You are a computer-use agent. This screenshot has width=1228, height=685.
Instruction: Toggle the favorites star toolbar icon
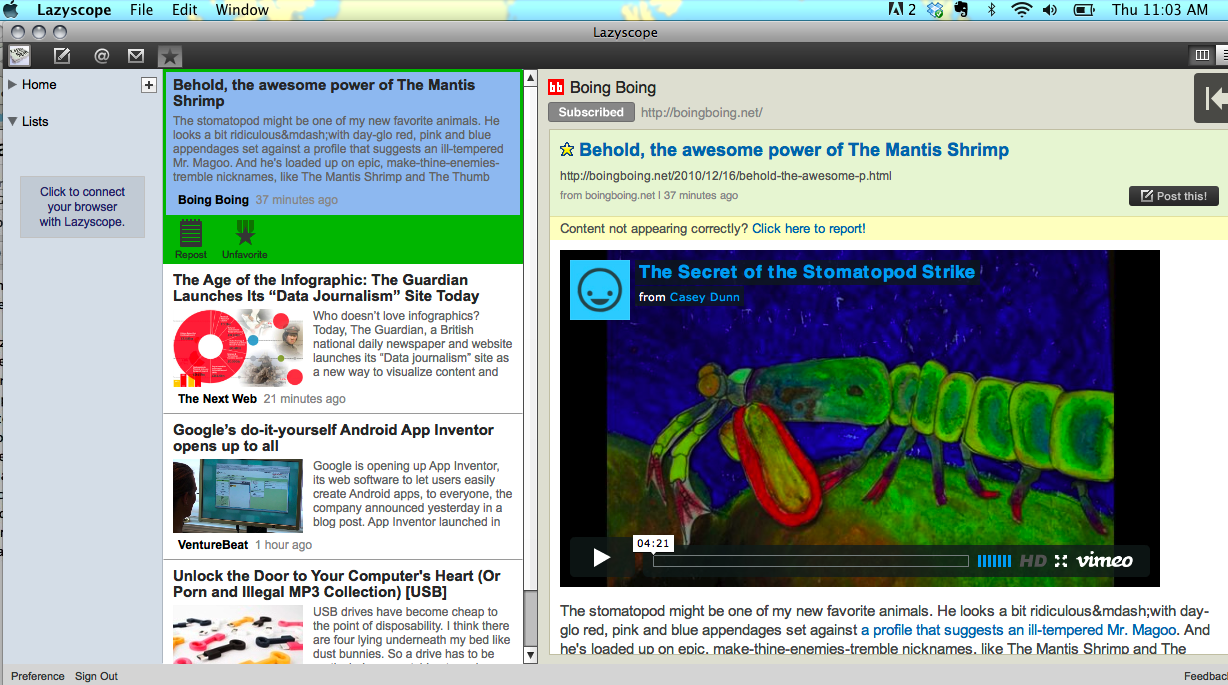coord(170,56)
